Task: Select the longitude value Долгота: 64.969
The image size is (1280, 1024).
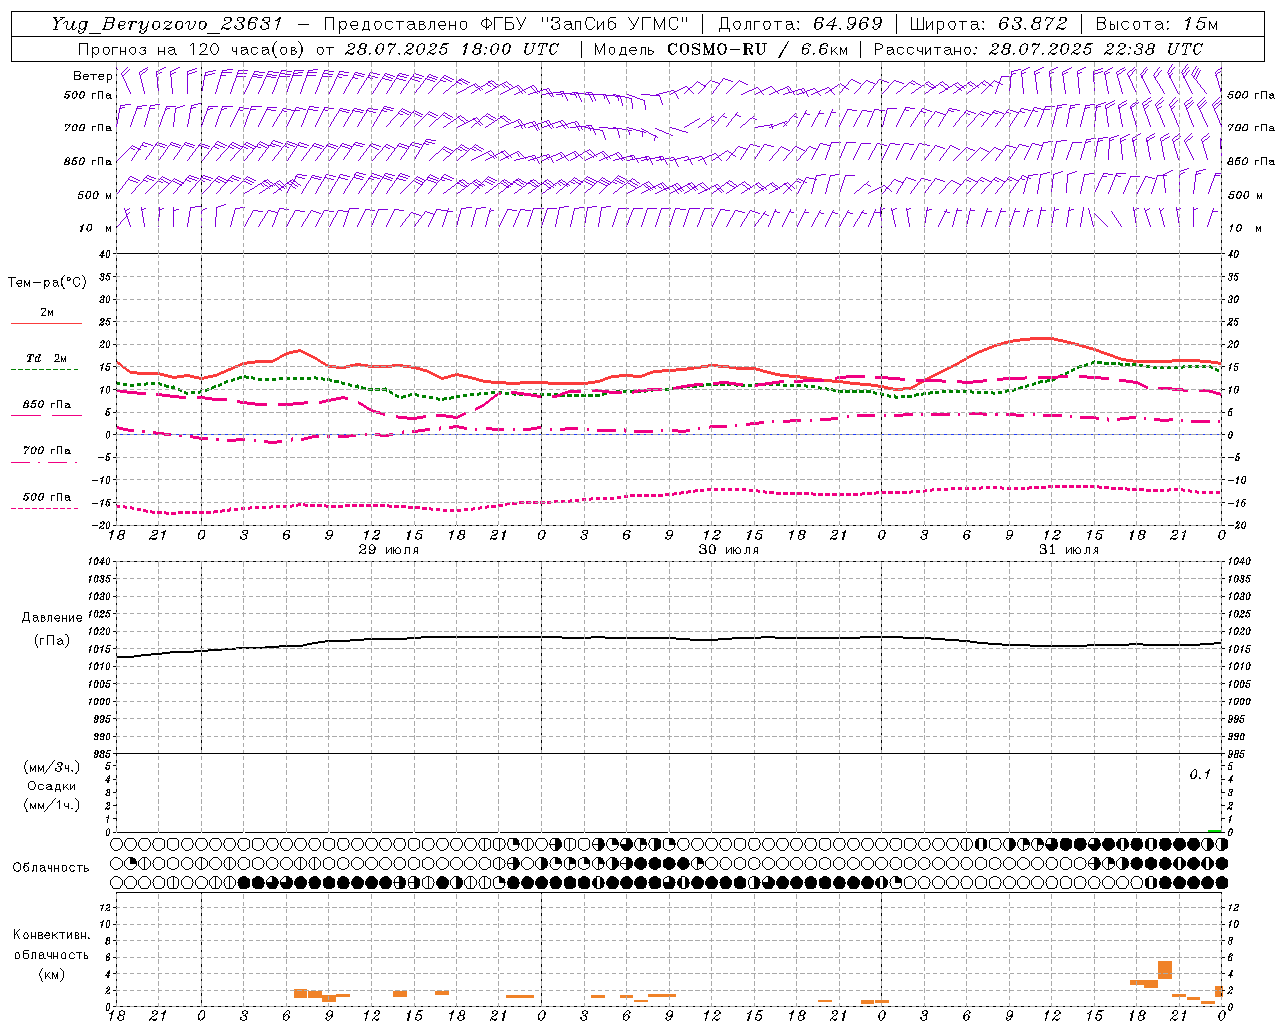Action: 801,24
